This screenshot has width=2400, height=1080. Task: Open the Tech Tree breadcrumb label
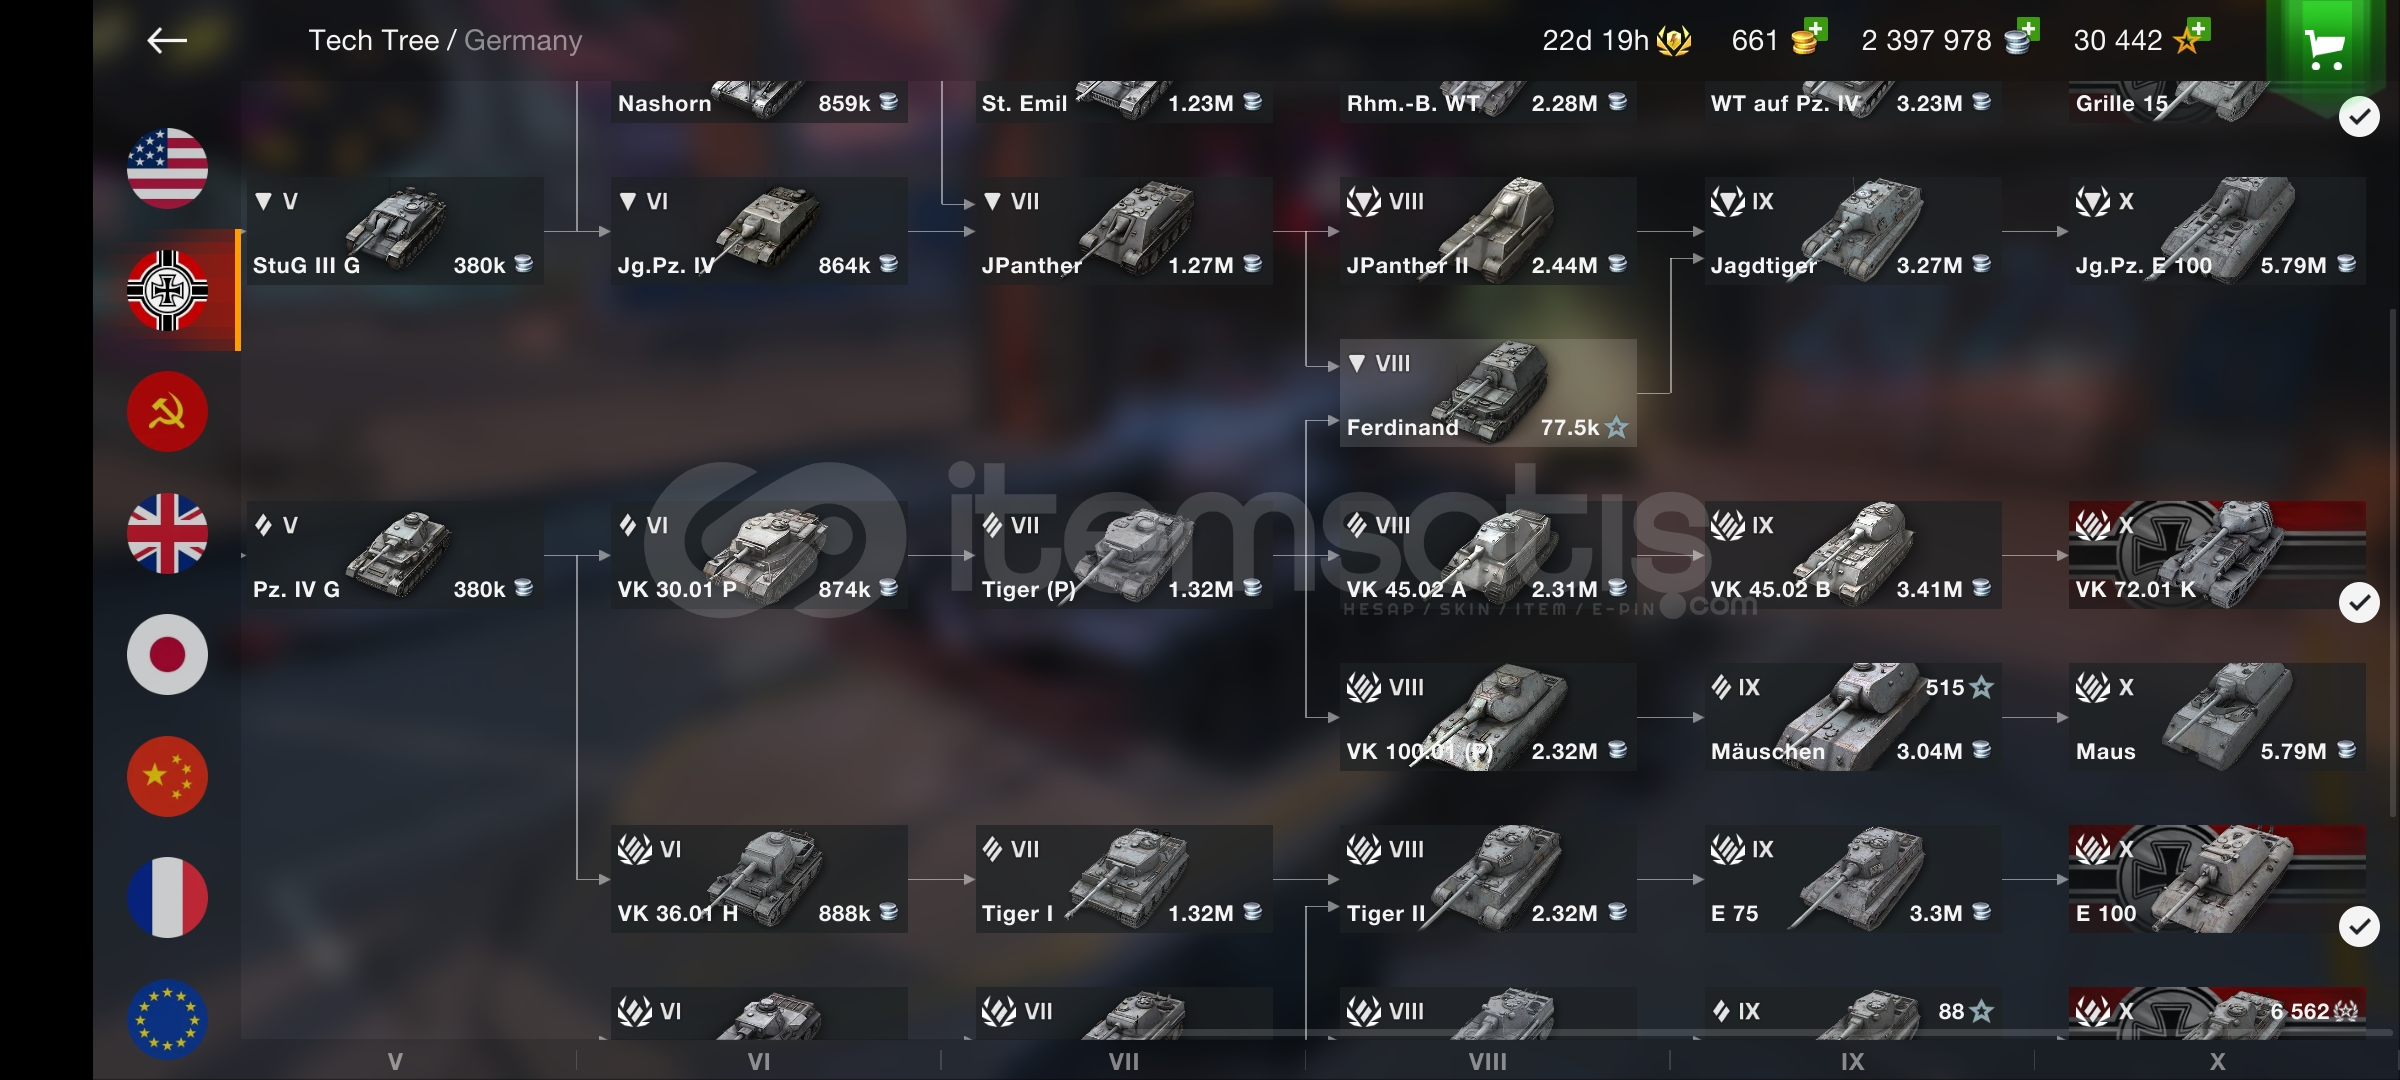[373, 40]
